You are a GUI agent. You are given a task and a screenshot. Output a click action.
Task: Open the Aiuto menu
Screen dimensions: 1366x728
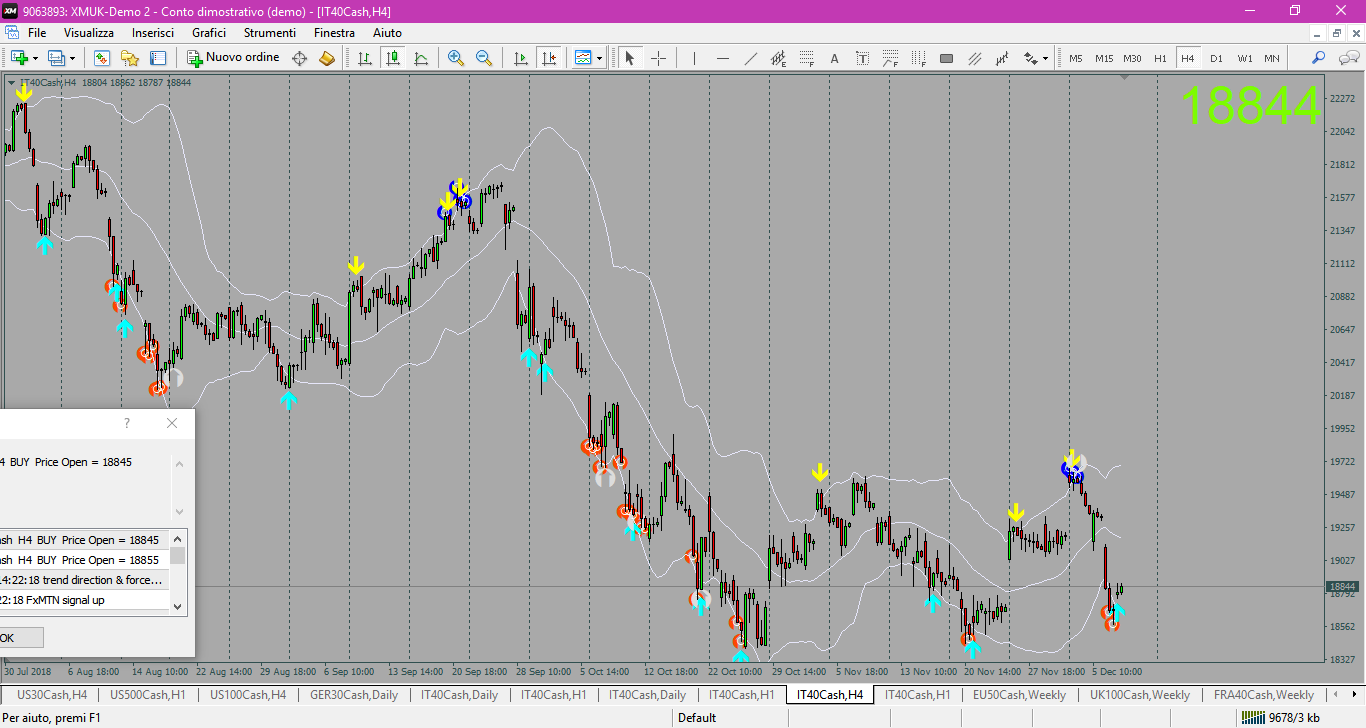pos(387,33)
